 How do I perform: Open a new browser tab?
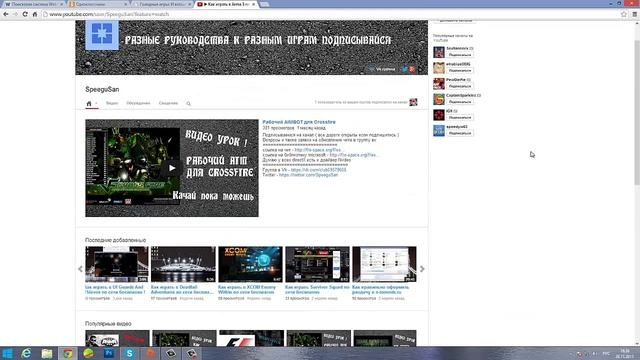click(x=264, y=4)
